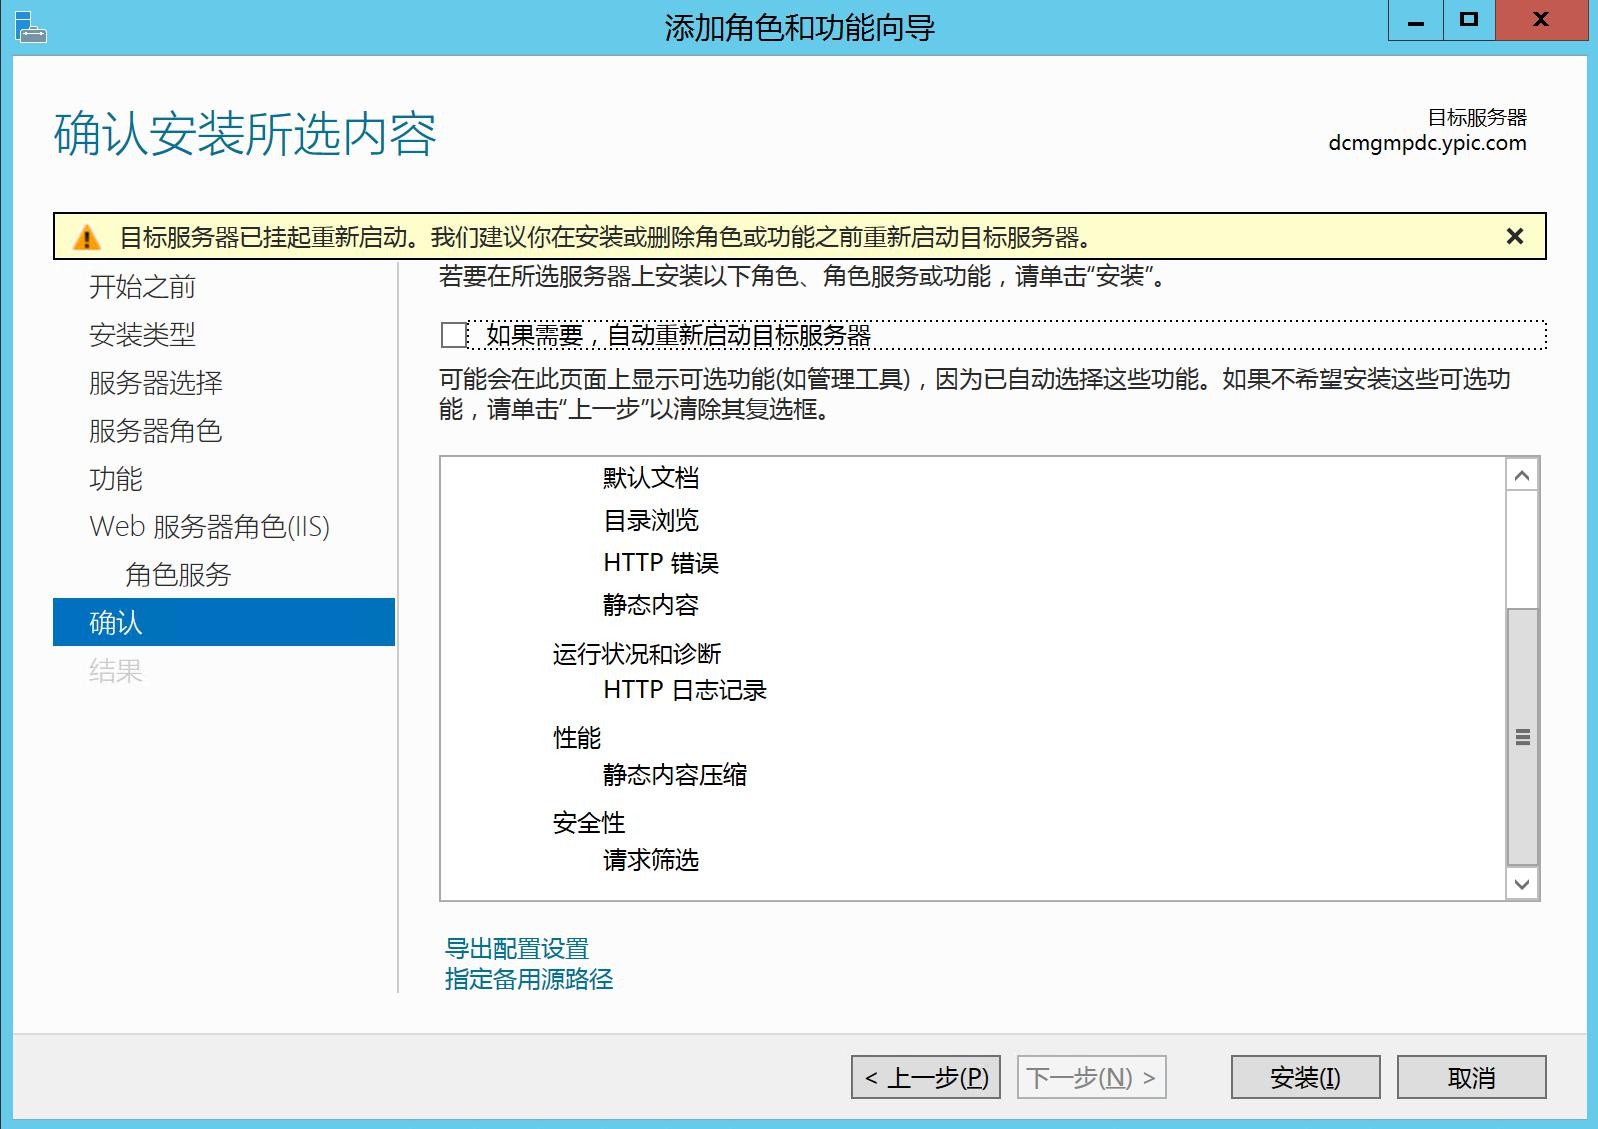Click the wizard icon in title bar
This screenshot has height=1129, width=1598.
click(x=31, y=27)
